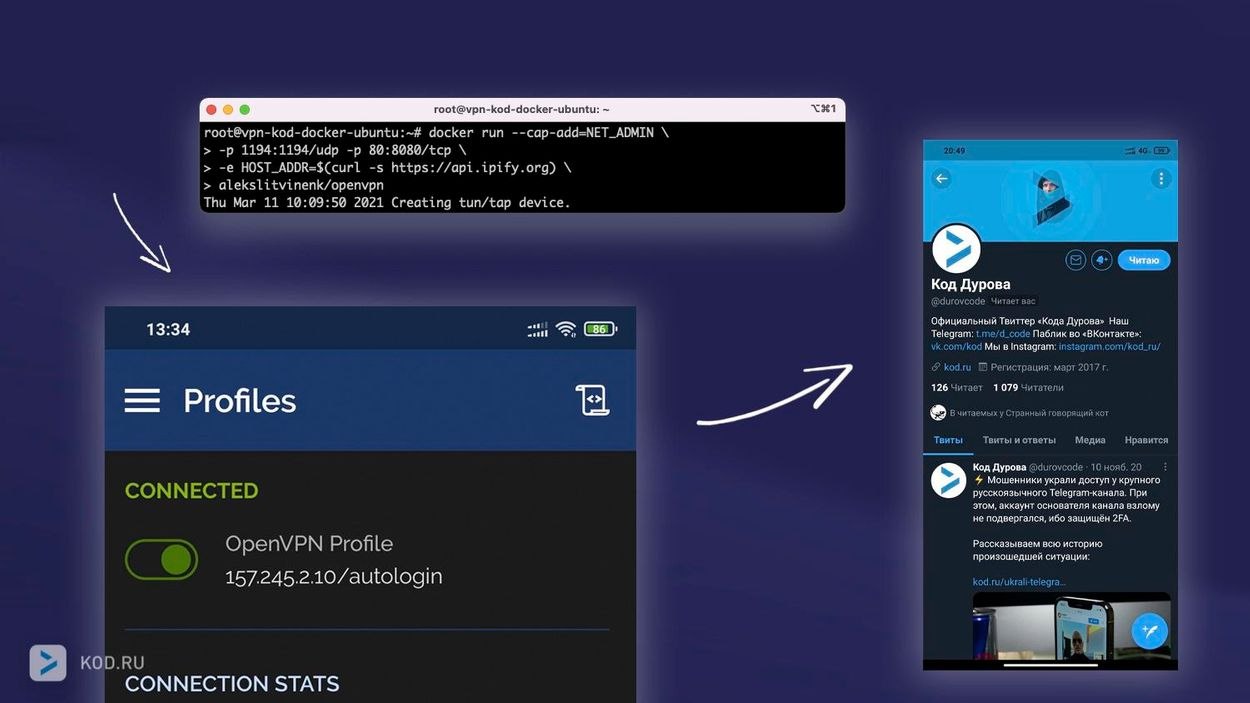Screen dimensions: 1250x703
Task: Tap the CONNECTION STATS heading
Action: point(232,684)
